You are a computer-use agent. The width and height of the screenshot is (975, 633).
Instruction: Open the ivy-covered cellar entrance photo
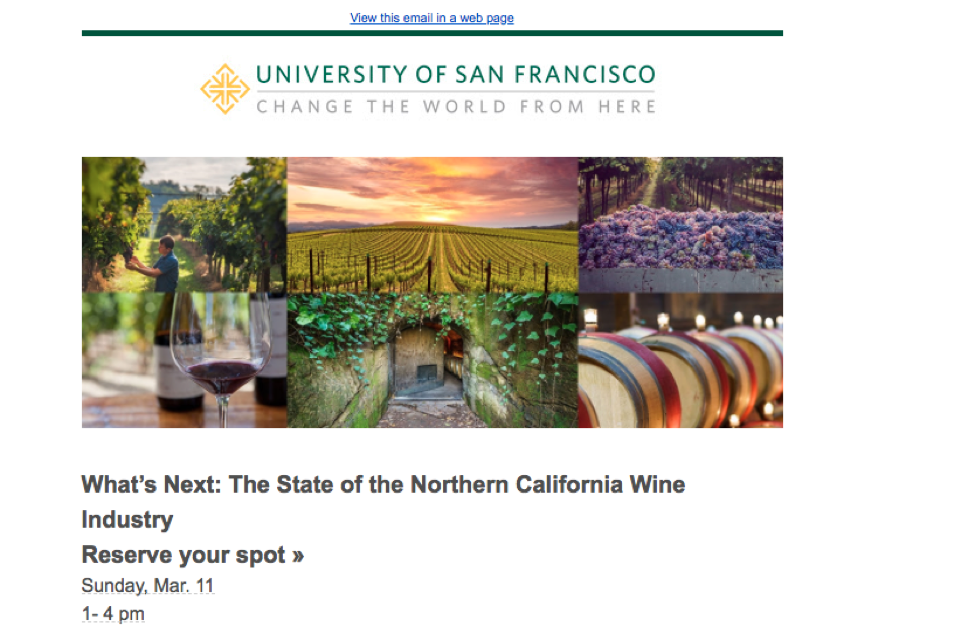coord(432,360)
